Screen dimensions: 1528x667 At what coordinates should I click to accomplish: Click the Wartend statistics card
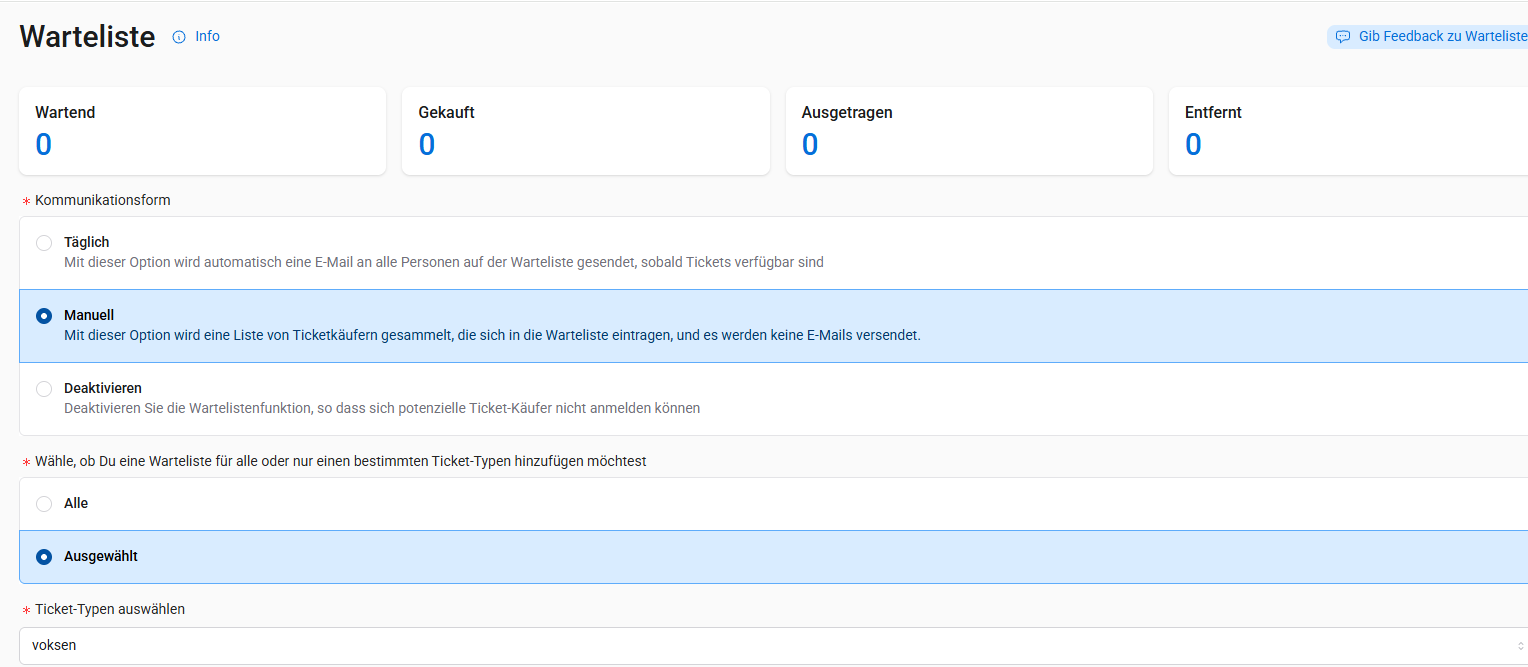click(x=202, y=131)
